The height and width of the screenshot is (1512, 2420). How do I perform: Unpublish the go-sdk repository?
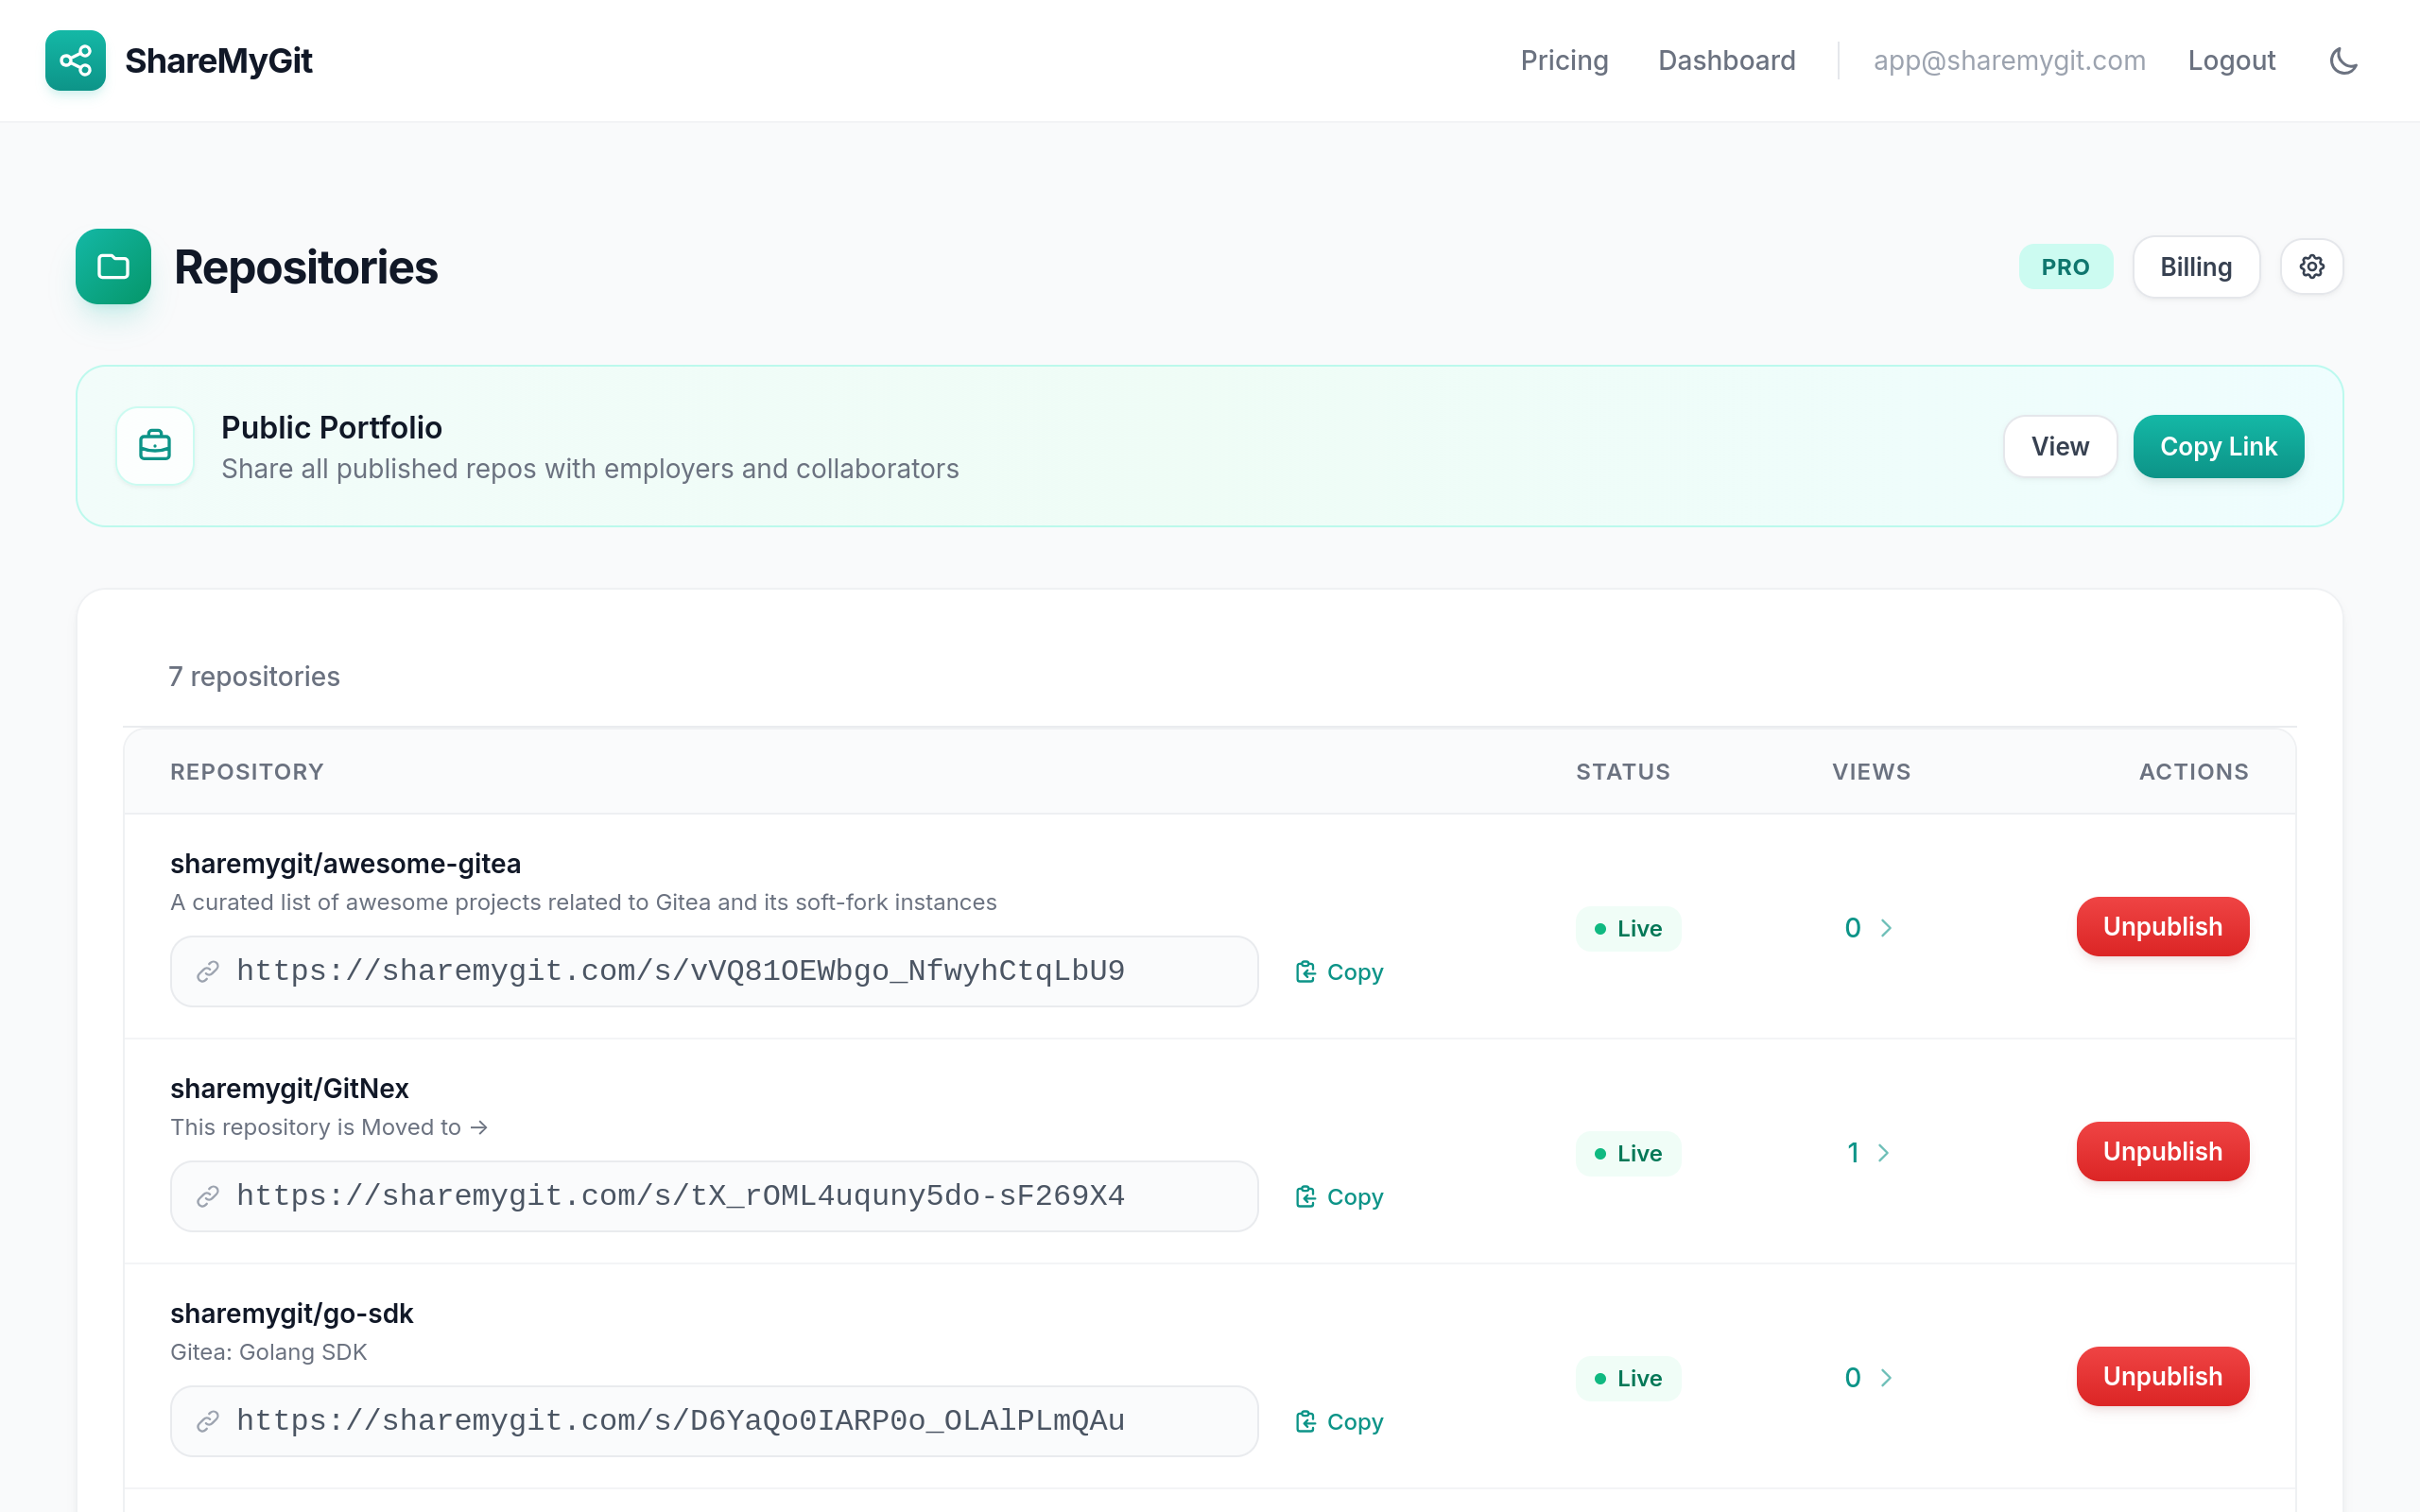pyautogui.click(x=2162, y=1377)
